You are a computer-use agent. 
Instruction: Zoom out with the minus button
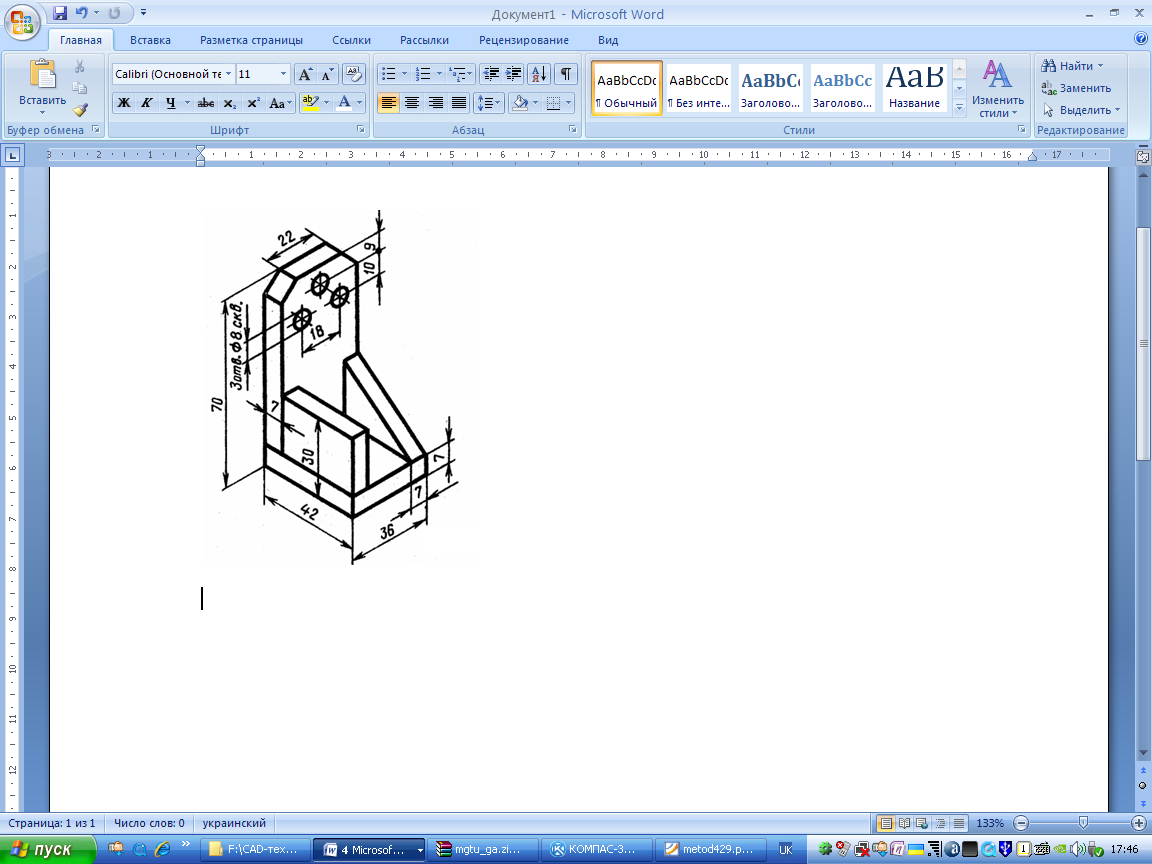pos(1020,824)
